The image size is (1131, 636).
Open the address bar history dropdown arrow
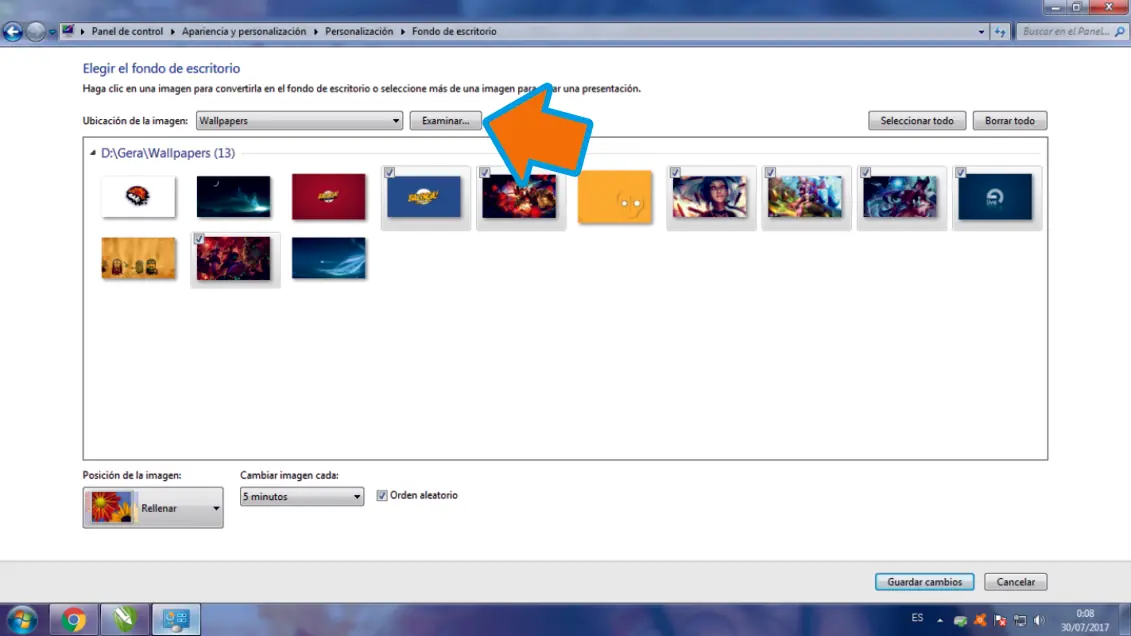[x=981, y=32]
